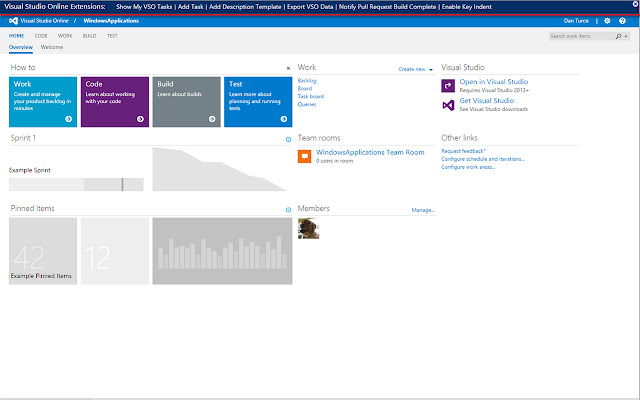The width and height of the screenshot is (640, 400).
Task: Click Configure work areas link
Action: pos(468,167)
